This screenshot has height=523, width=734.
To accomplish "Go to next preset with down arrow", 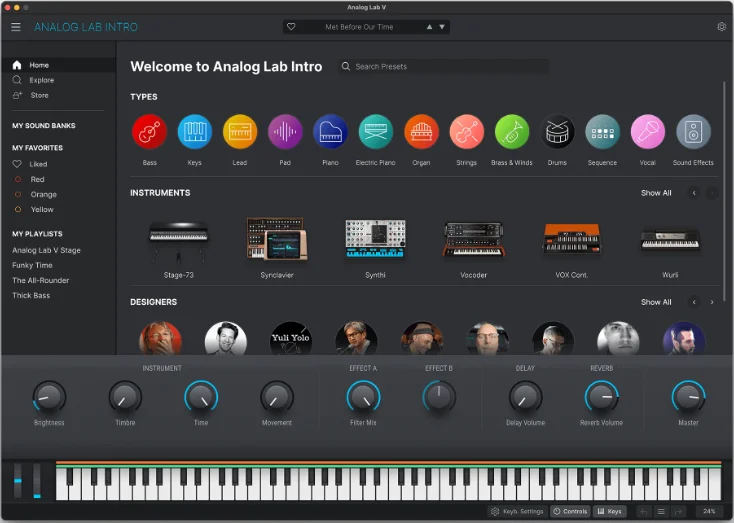I will coord(442,27).
